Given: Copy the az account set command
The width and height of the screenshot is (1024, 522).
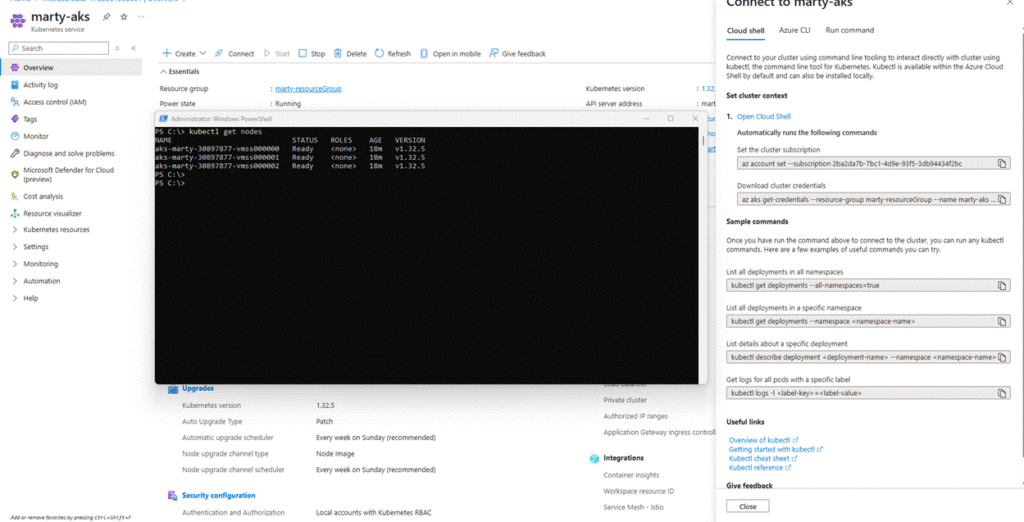Looking at the screenshot, I should [x=1002, y=163].
